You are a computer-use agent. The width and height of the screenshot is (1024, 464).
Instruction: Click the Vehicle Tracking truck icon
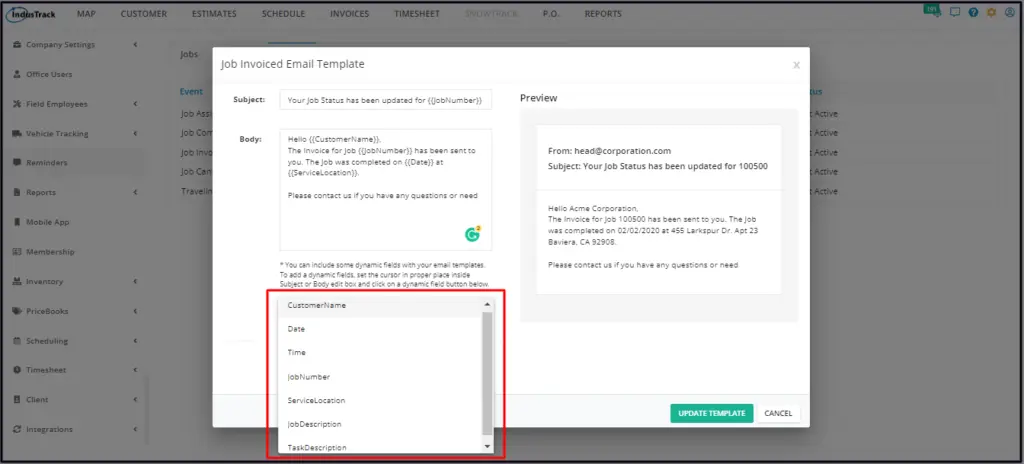click(x=18, y=133)
